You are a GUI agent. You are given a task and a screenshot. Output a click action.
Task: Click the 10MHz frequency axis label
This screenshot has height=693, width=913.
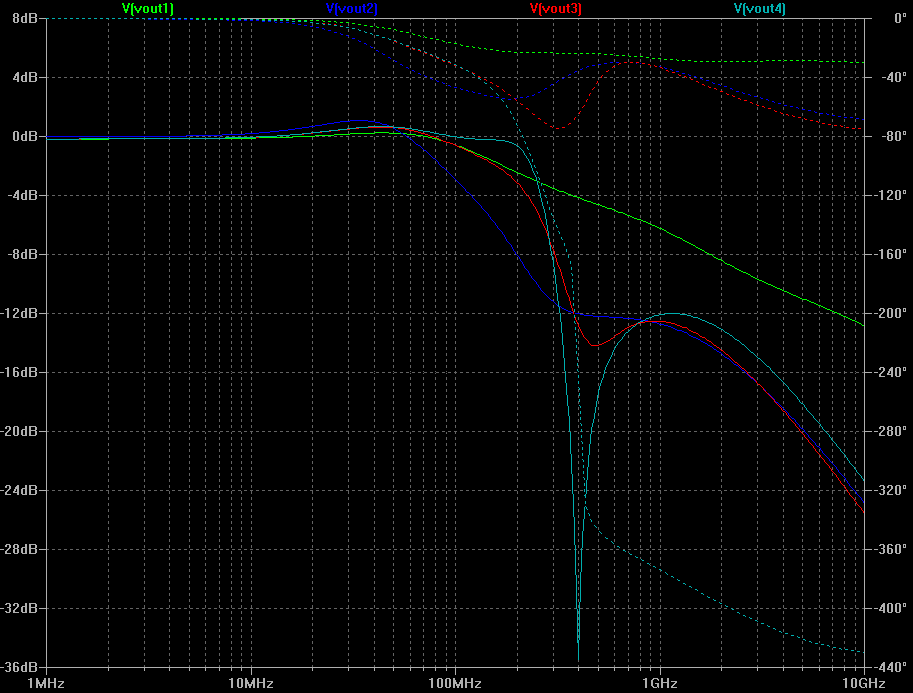(250, 683)
